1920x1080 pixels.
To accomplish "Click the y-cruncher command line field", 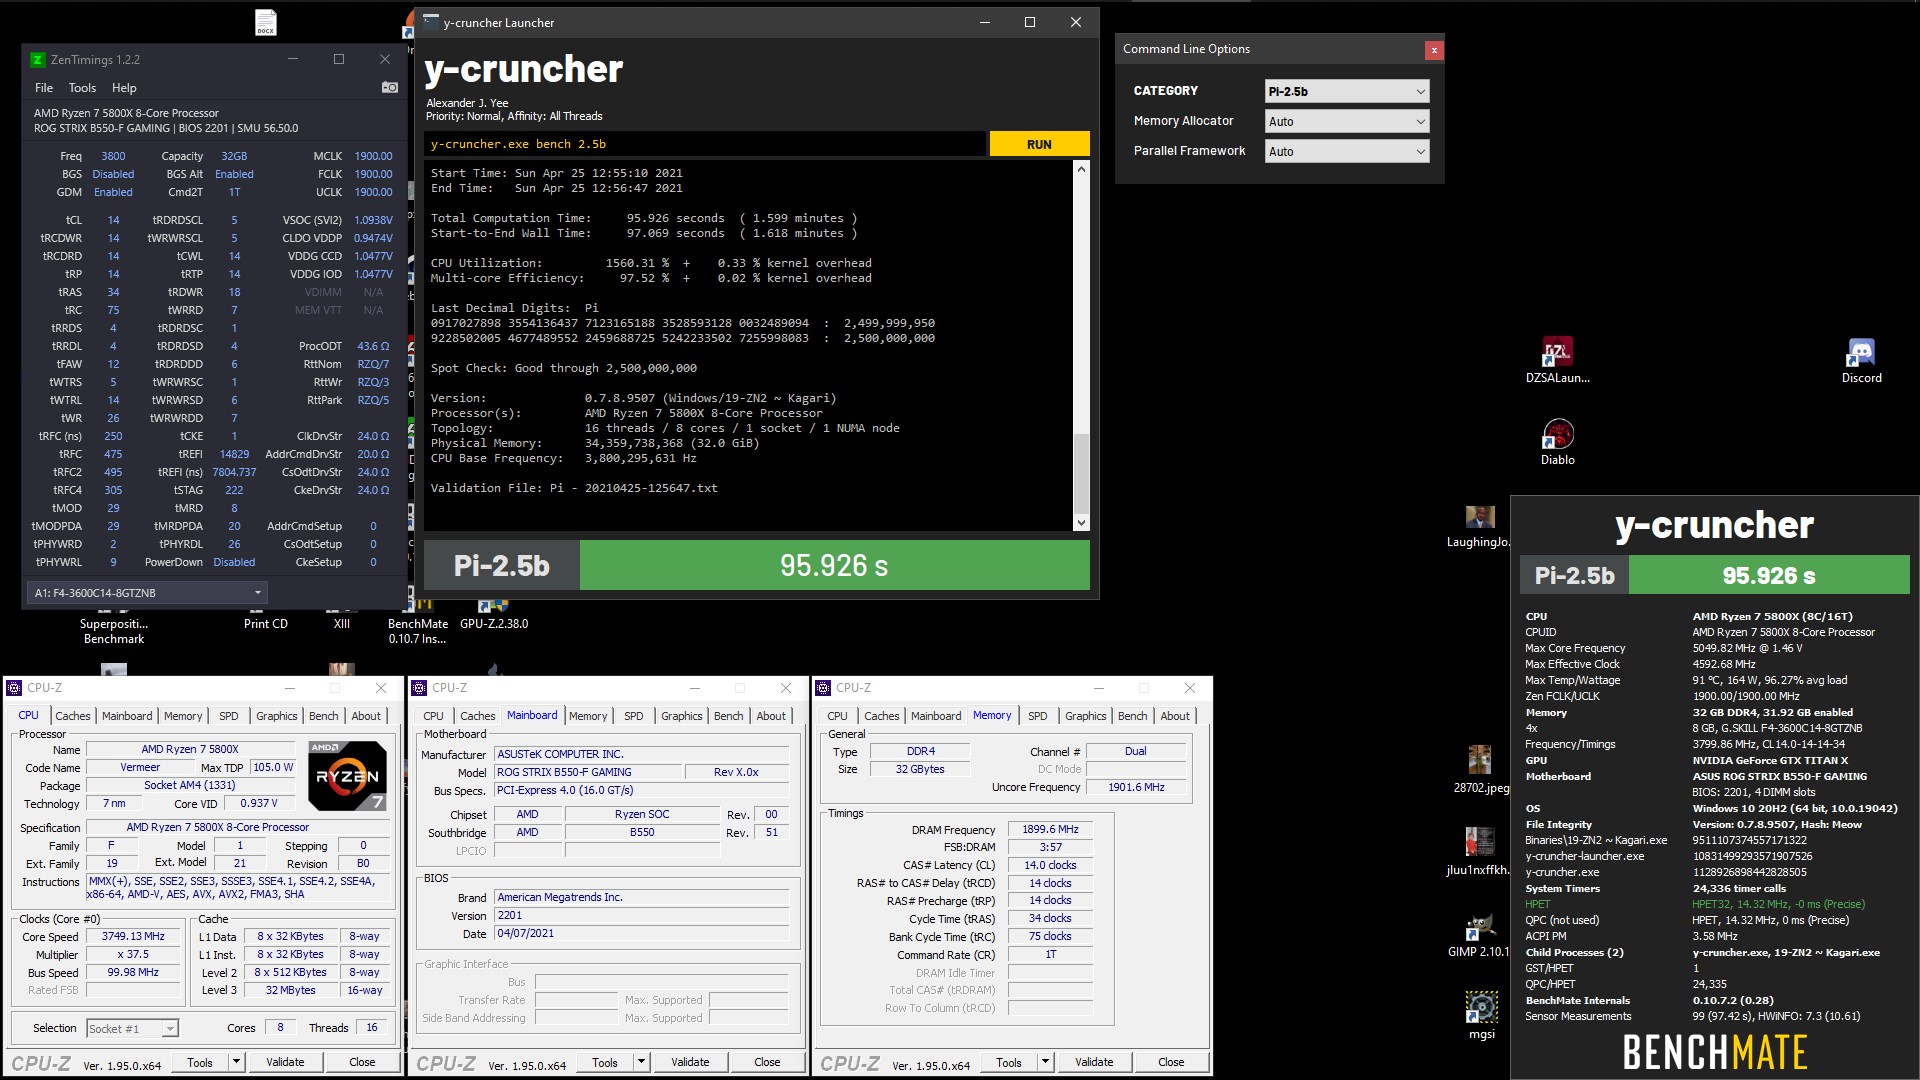I will pyautogui.click(x=705, y=144).
